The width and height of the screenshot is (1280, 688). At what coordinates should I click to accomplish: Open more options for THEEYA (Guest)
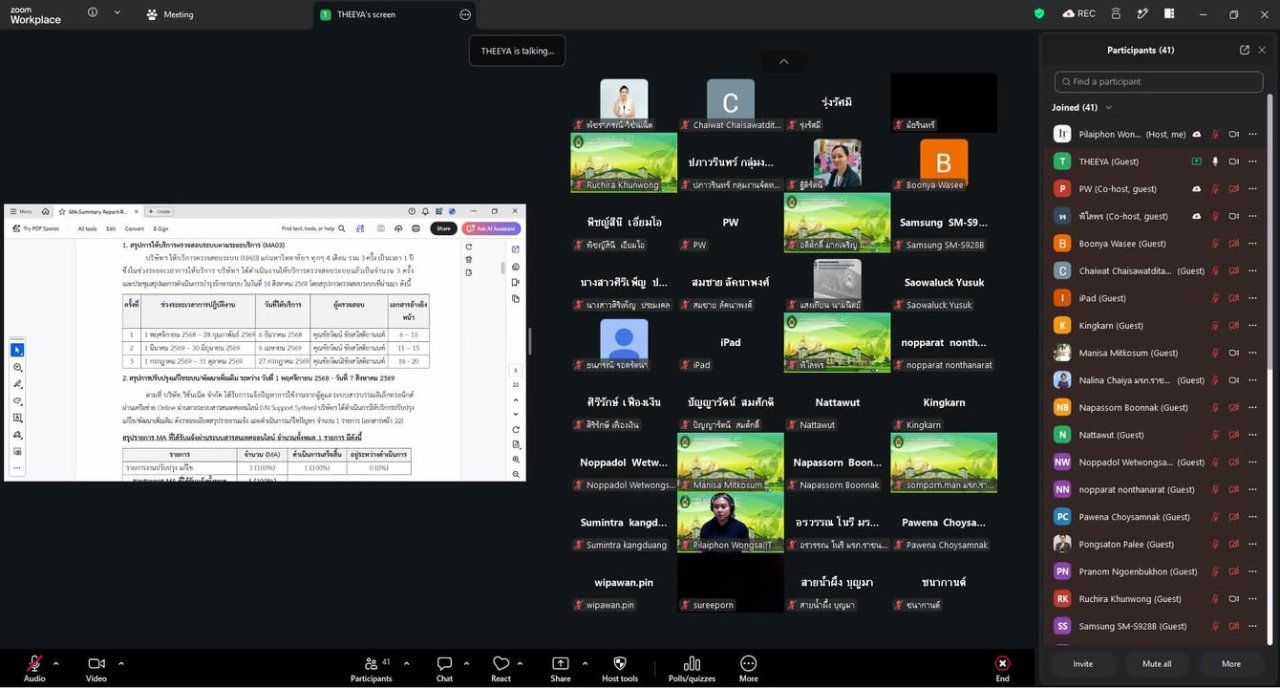[x=1252, y=161]
